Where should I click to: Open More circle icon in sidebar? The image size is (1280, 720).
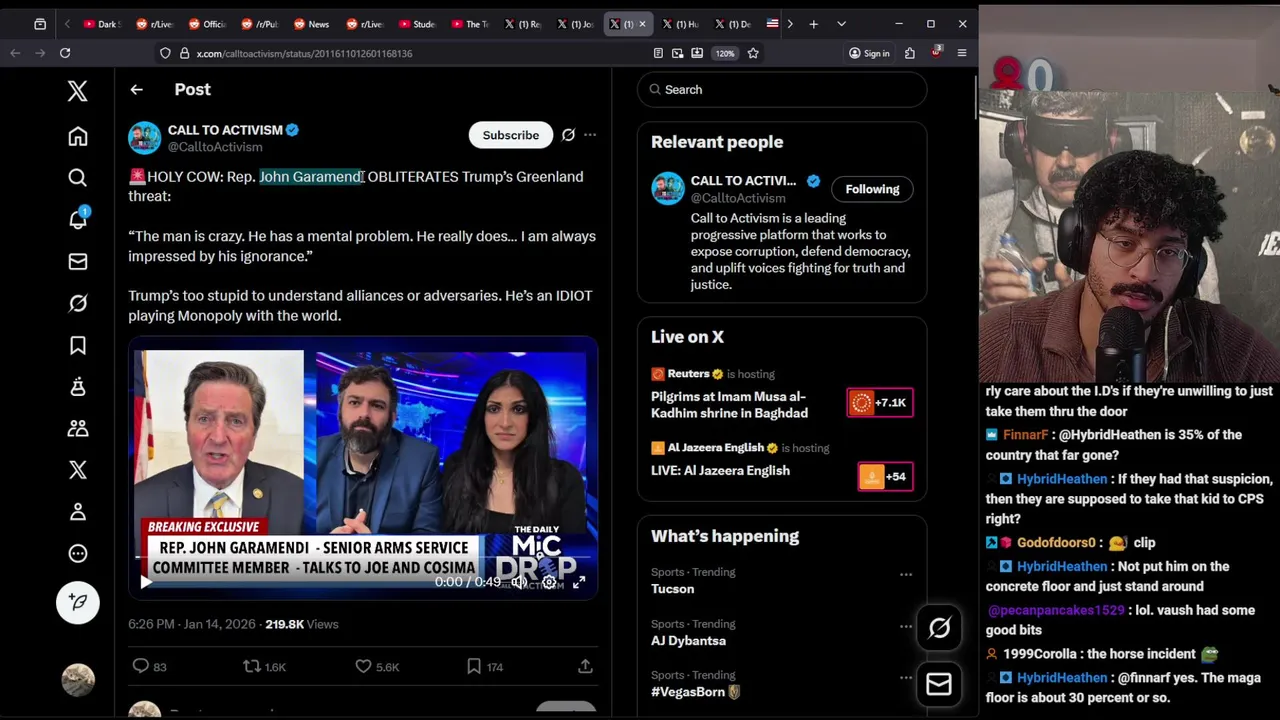tap(77, 553)
